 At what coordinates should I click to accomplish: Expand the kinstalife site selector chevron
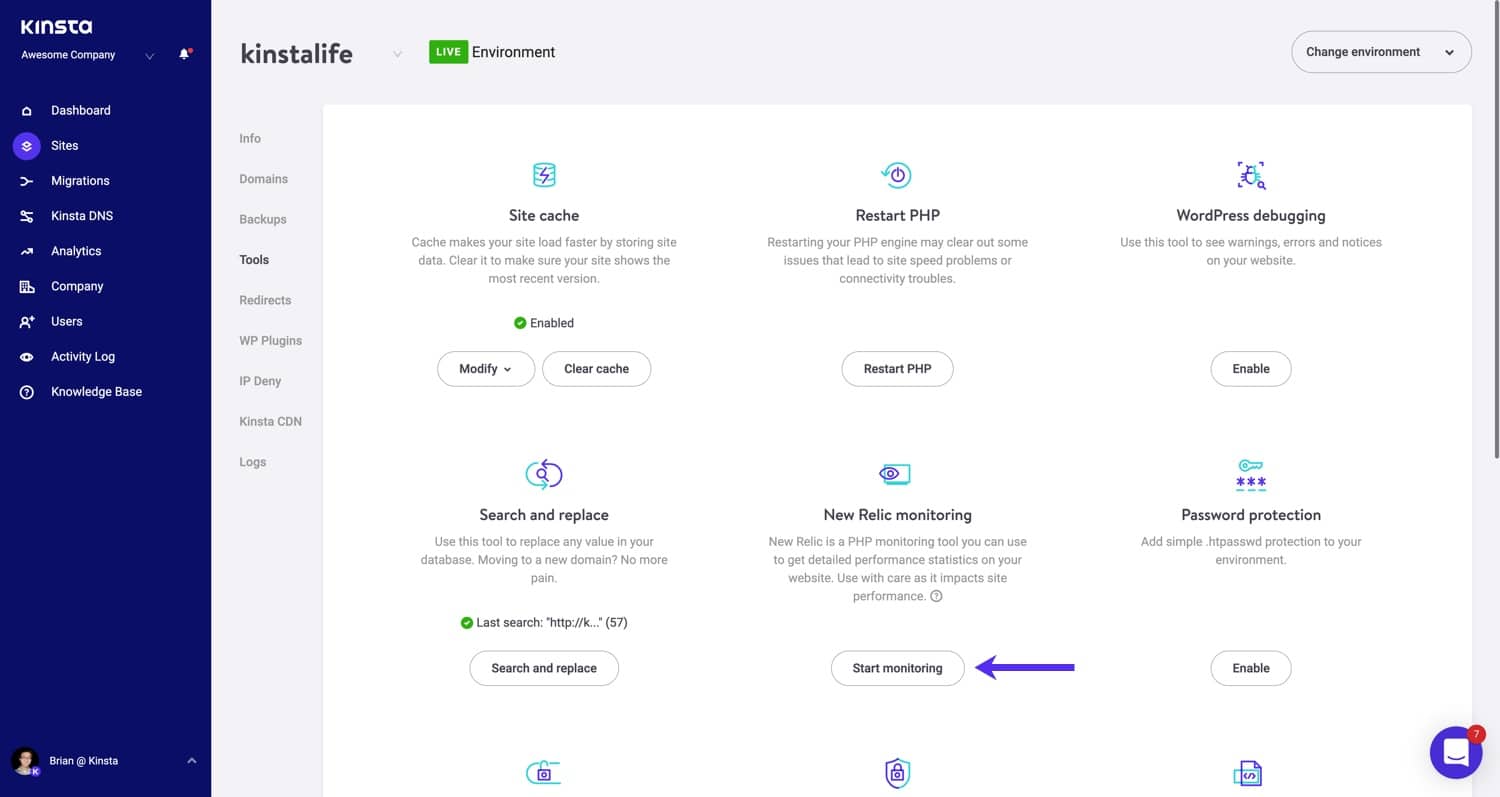click(397, 54)
